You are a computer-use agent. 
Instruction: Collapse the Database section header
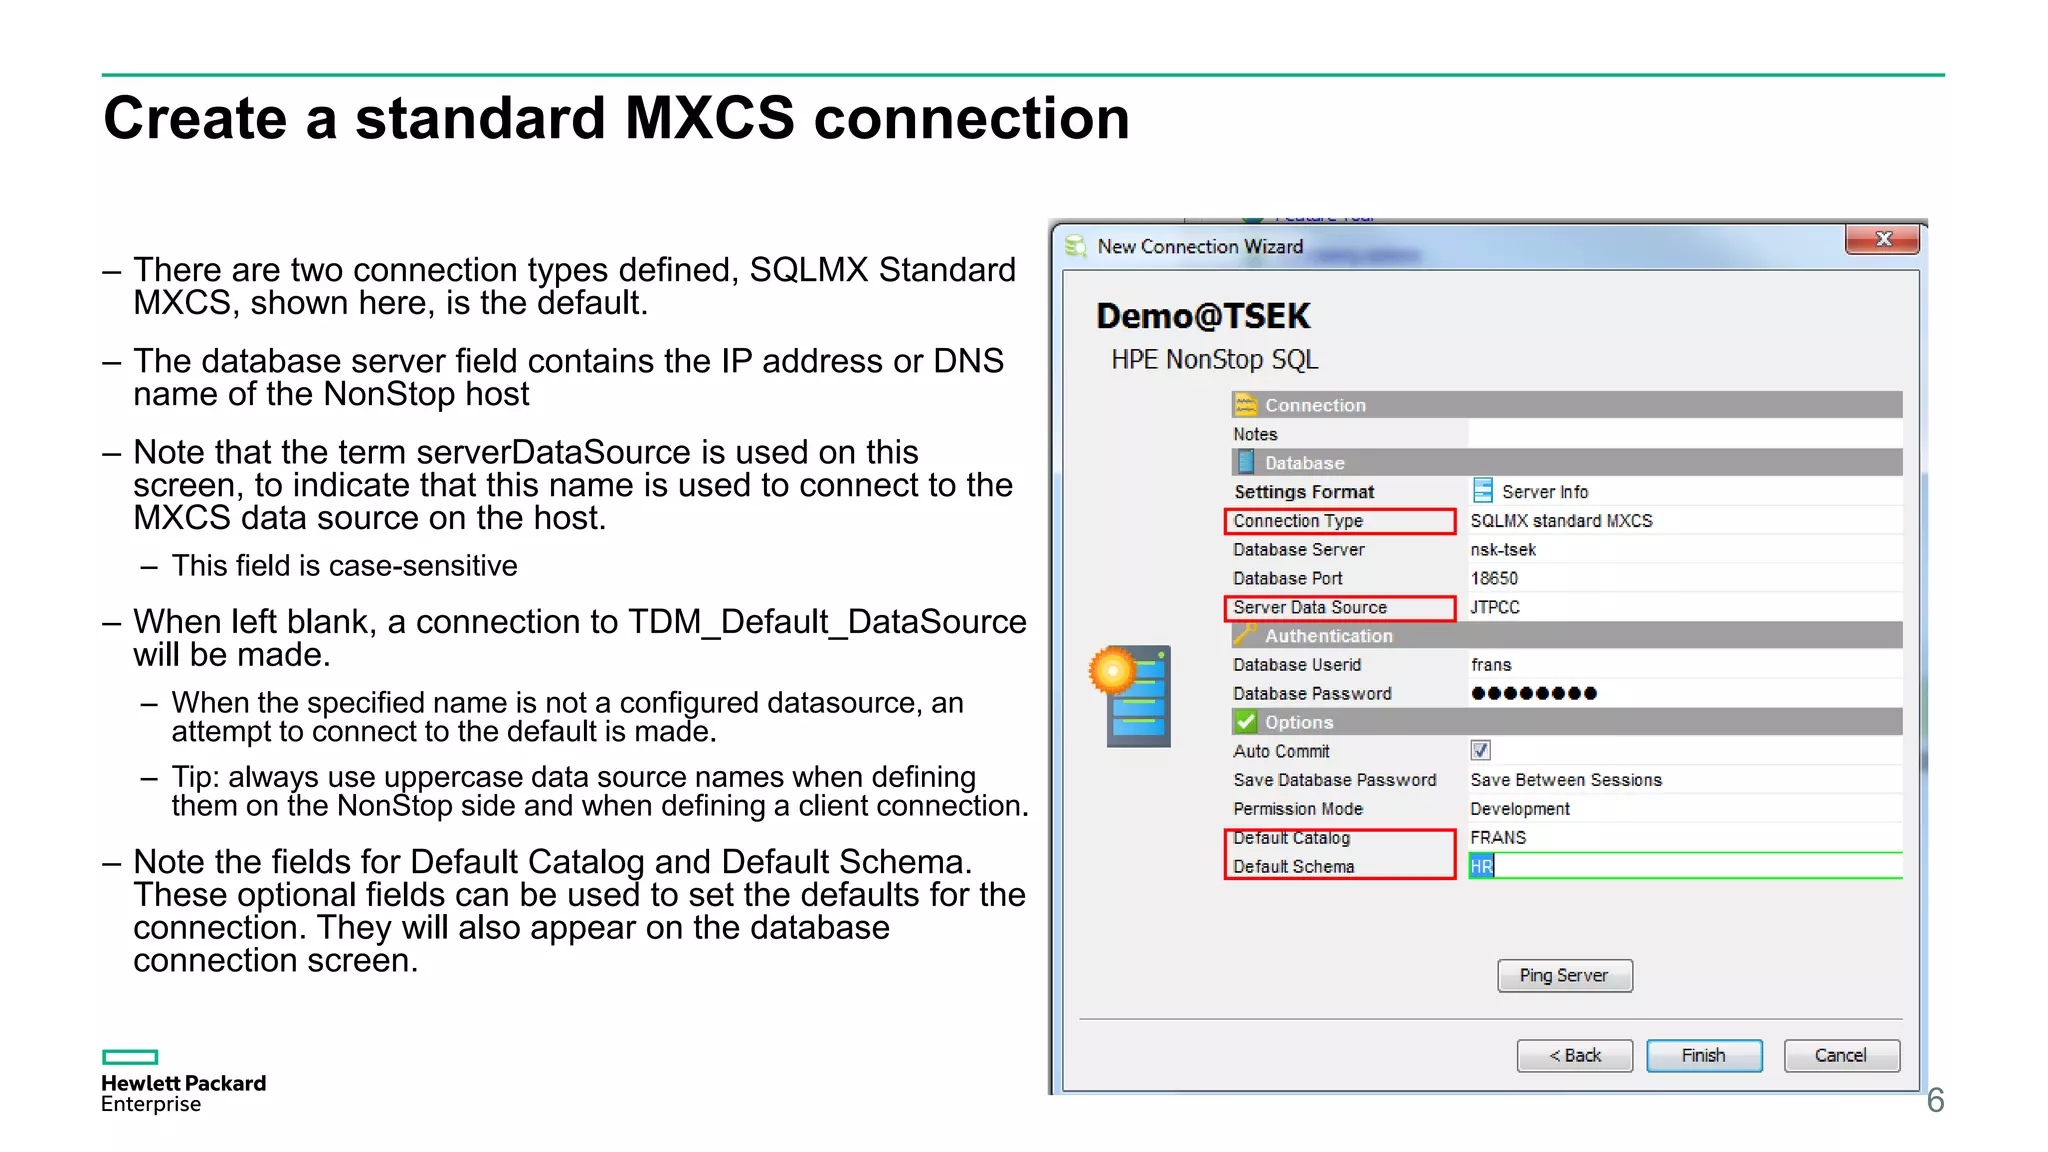[1567, 463]
